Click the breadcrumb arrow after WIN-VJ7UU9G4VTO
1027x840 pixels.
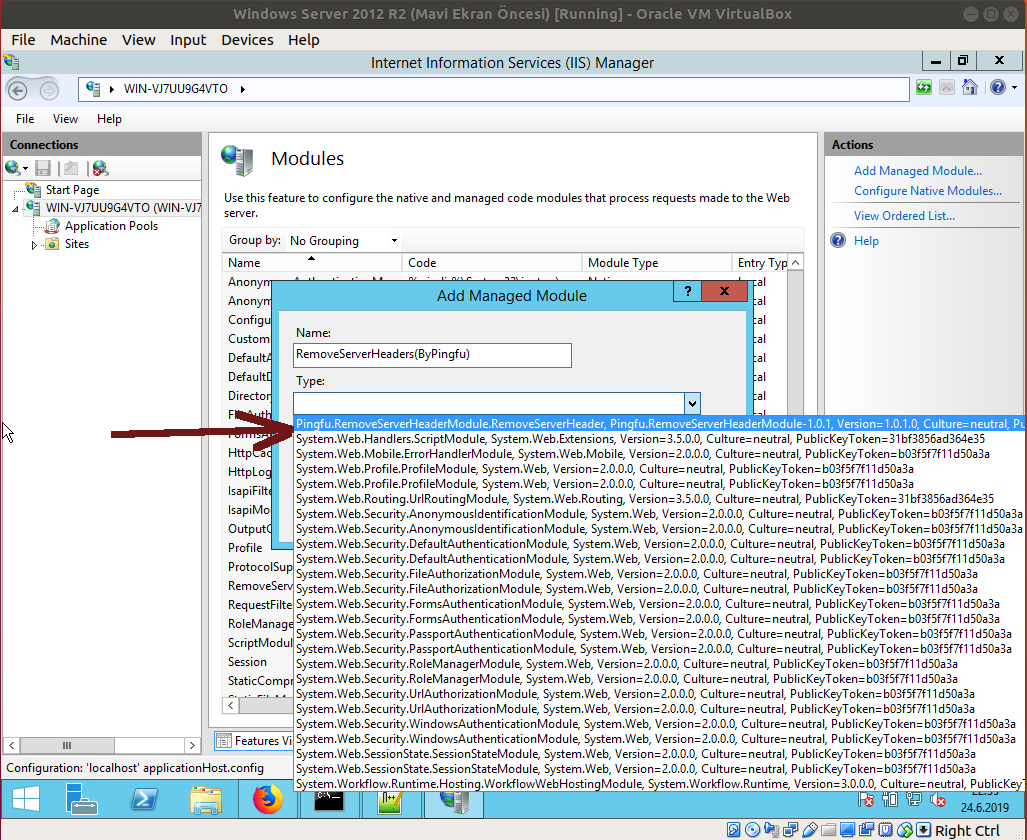point(242,89)
